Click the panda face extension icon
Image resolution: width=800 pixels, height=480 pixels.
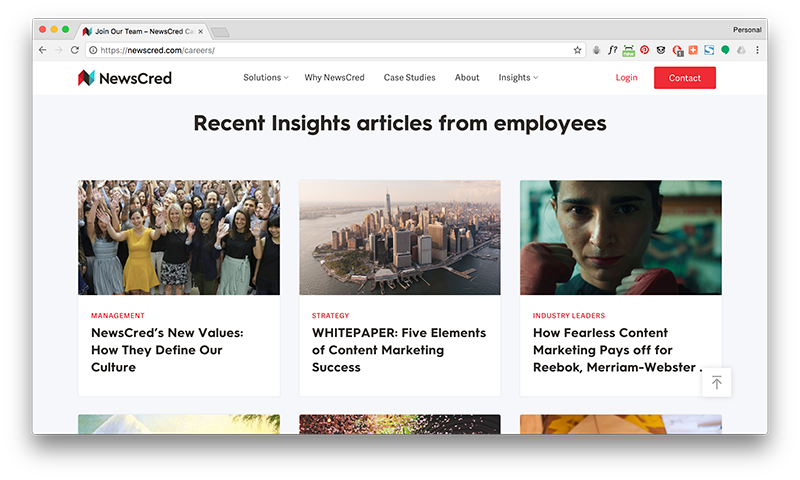pos(661,49)
